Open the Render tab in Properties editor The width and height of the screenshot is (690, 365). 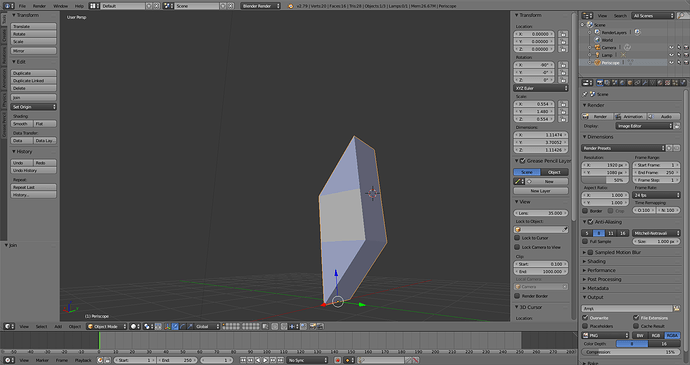(600, 82)
